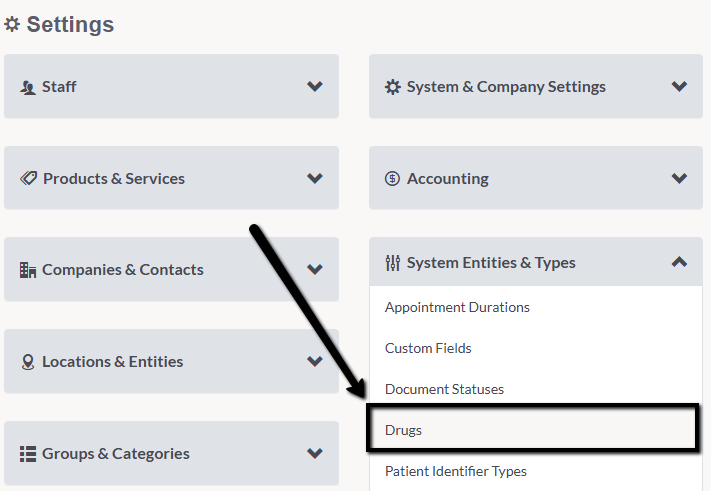Expand Products & Services with its chevron
Screen dimensions: 711x491
[315, 178]
